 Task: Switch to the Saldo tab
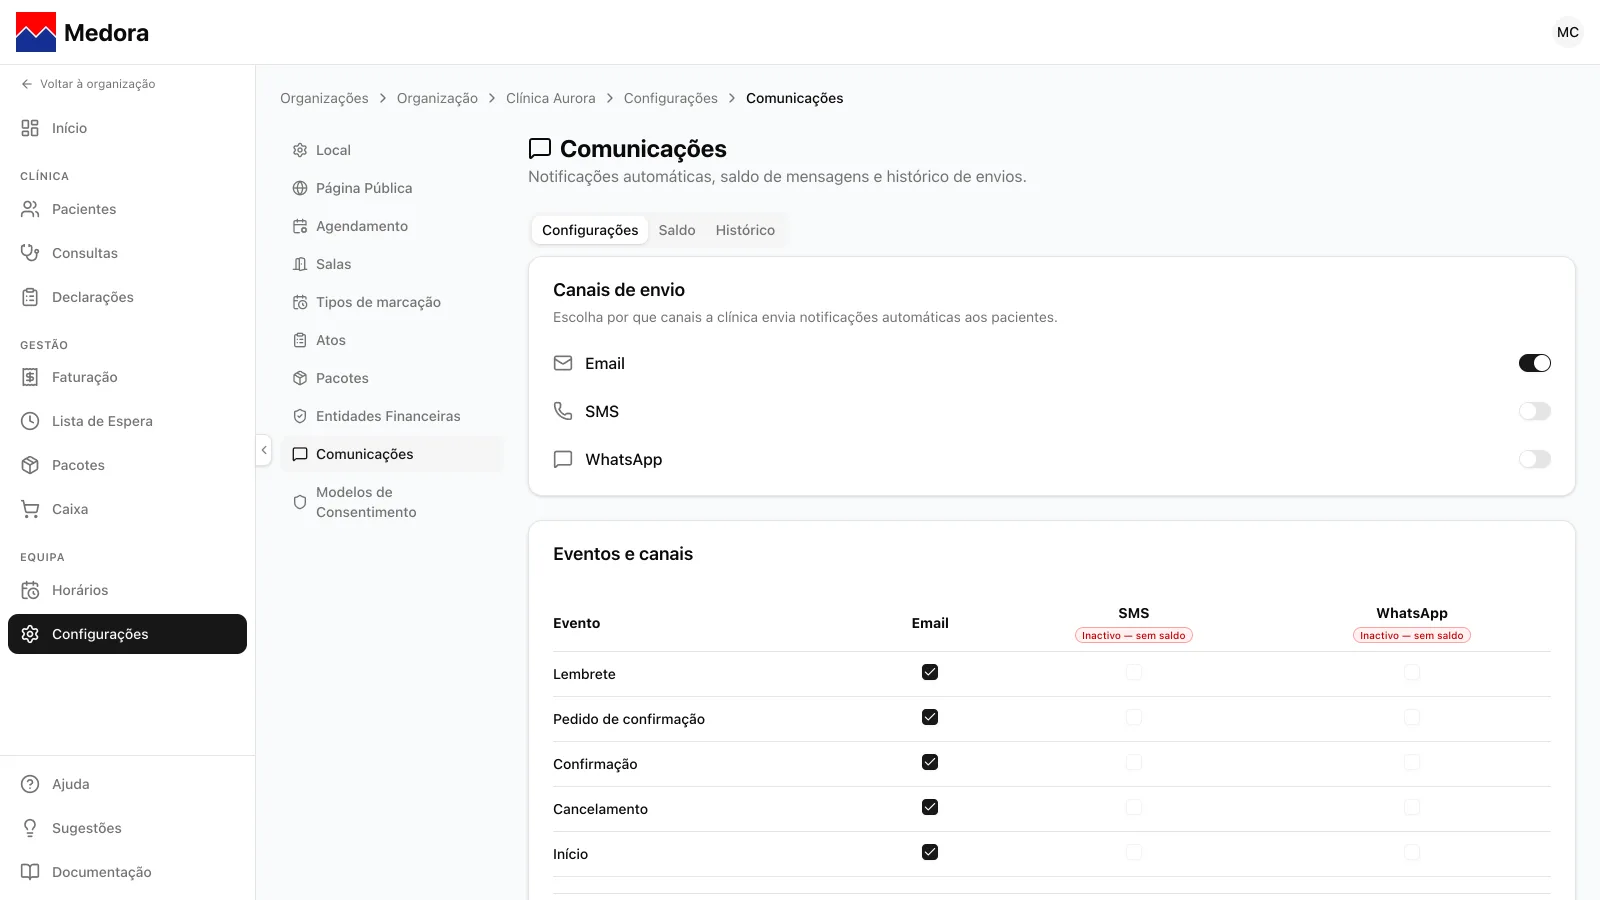pos(677,230)
